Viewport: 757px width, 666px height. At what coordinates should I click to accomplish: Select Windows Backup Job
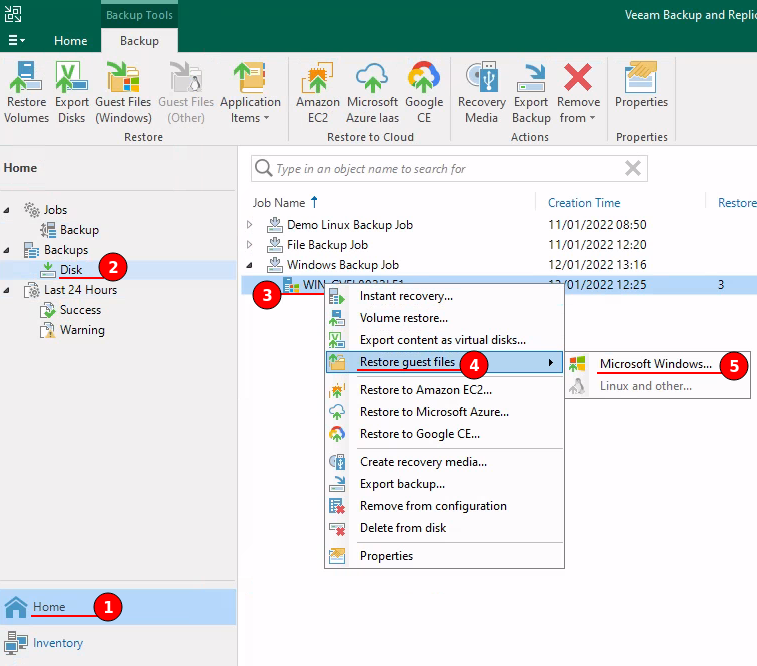pyautogui.click(x=343, y=265)
